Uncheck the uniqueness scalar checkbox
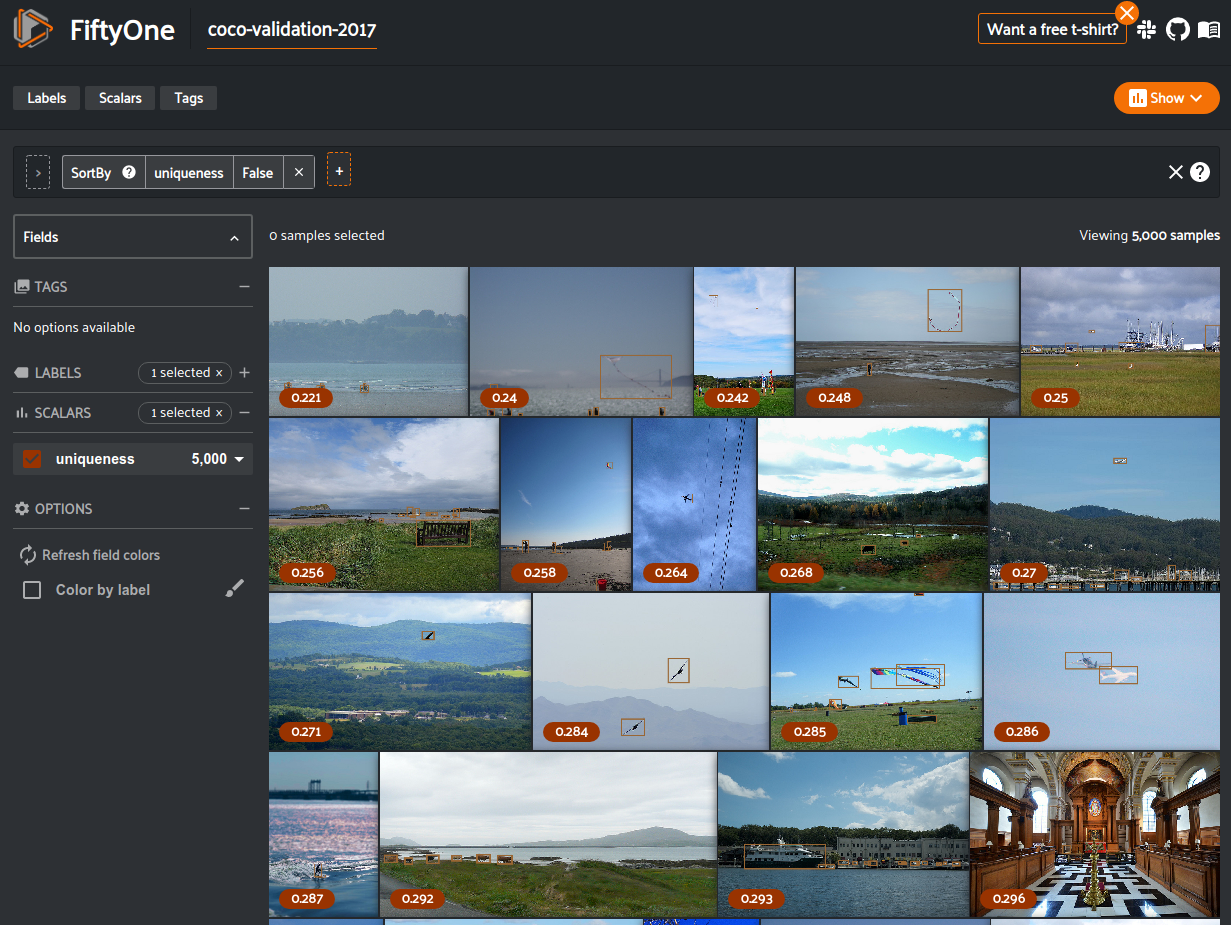 coord(32,459)
